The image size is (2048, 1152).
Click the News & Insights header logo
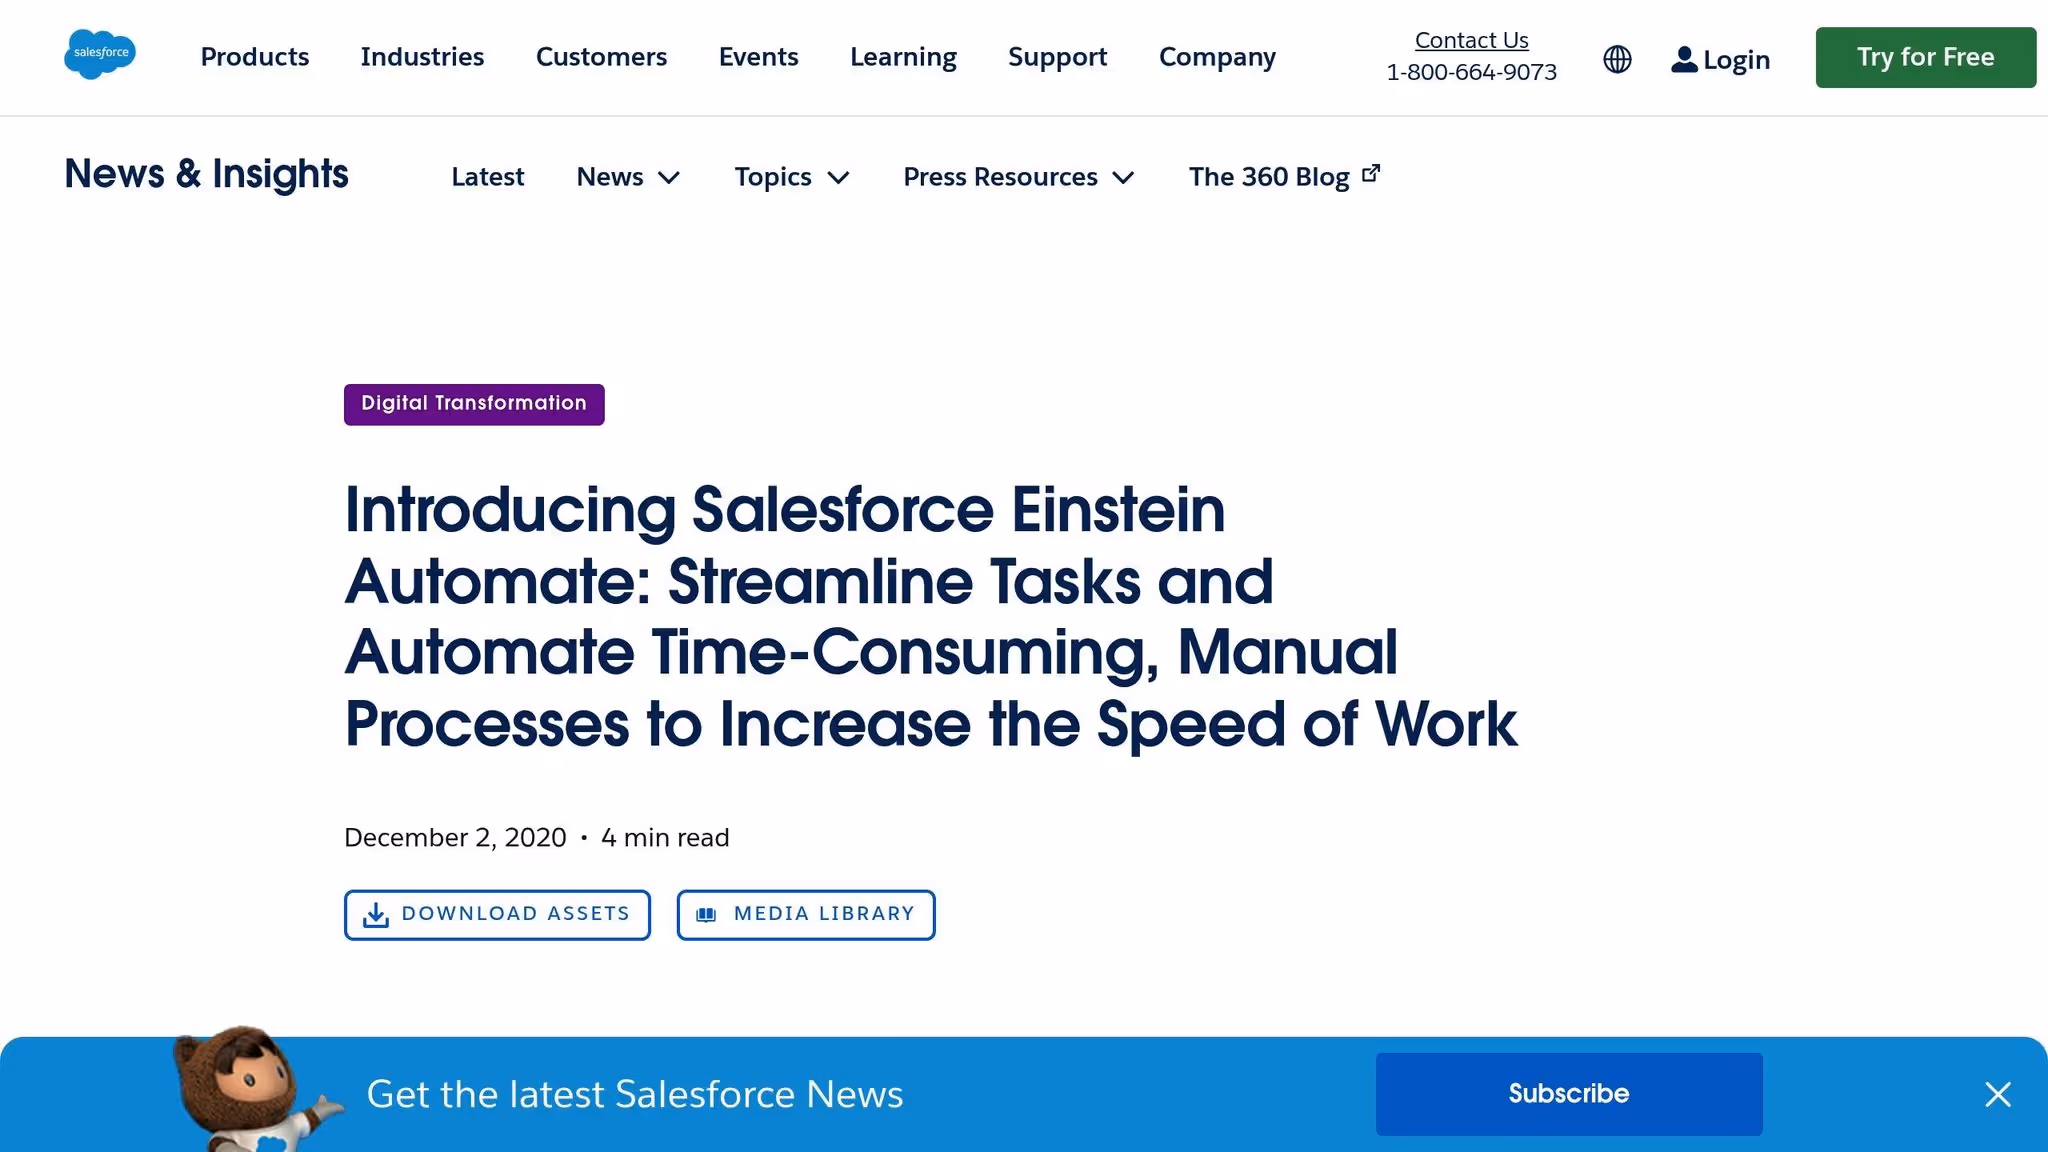pos(205,174)
